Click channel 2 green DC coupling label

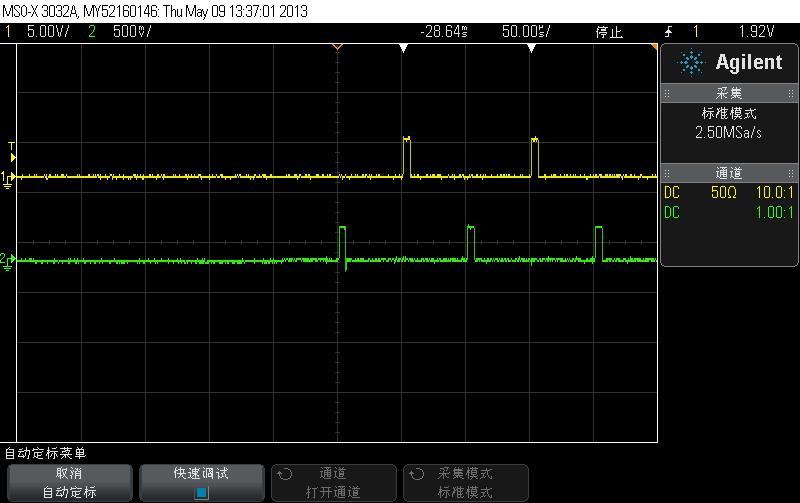tap(672, 212)
